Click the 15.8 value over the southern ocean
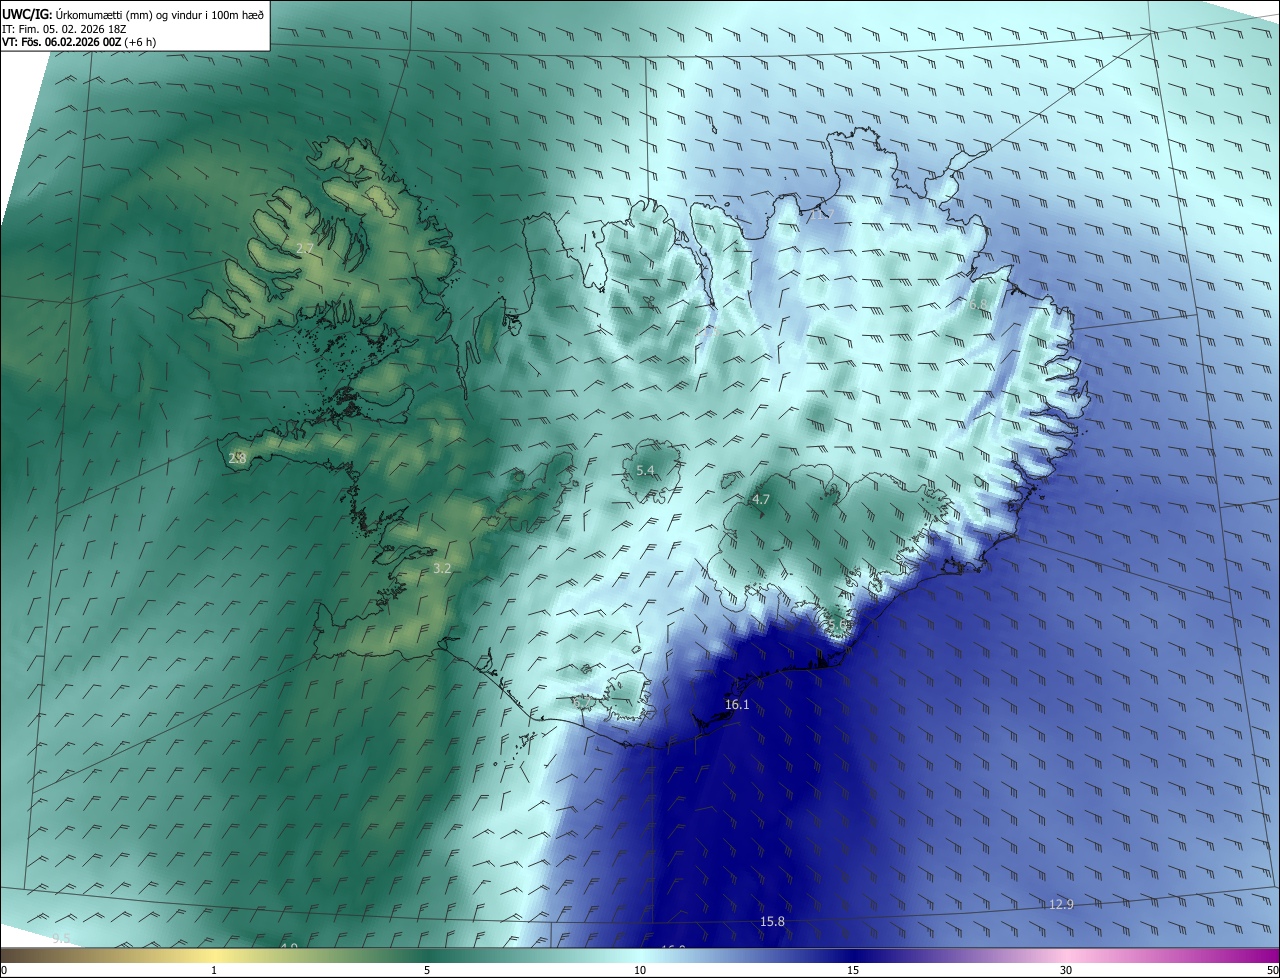Viewport: 1280px width, 978px height. (772, 921)
